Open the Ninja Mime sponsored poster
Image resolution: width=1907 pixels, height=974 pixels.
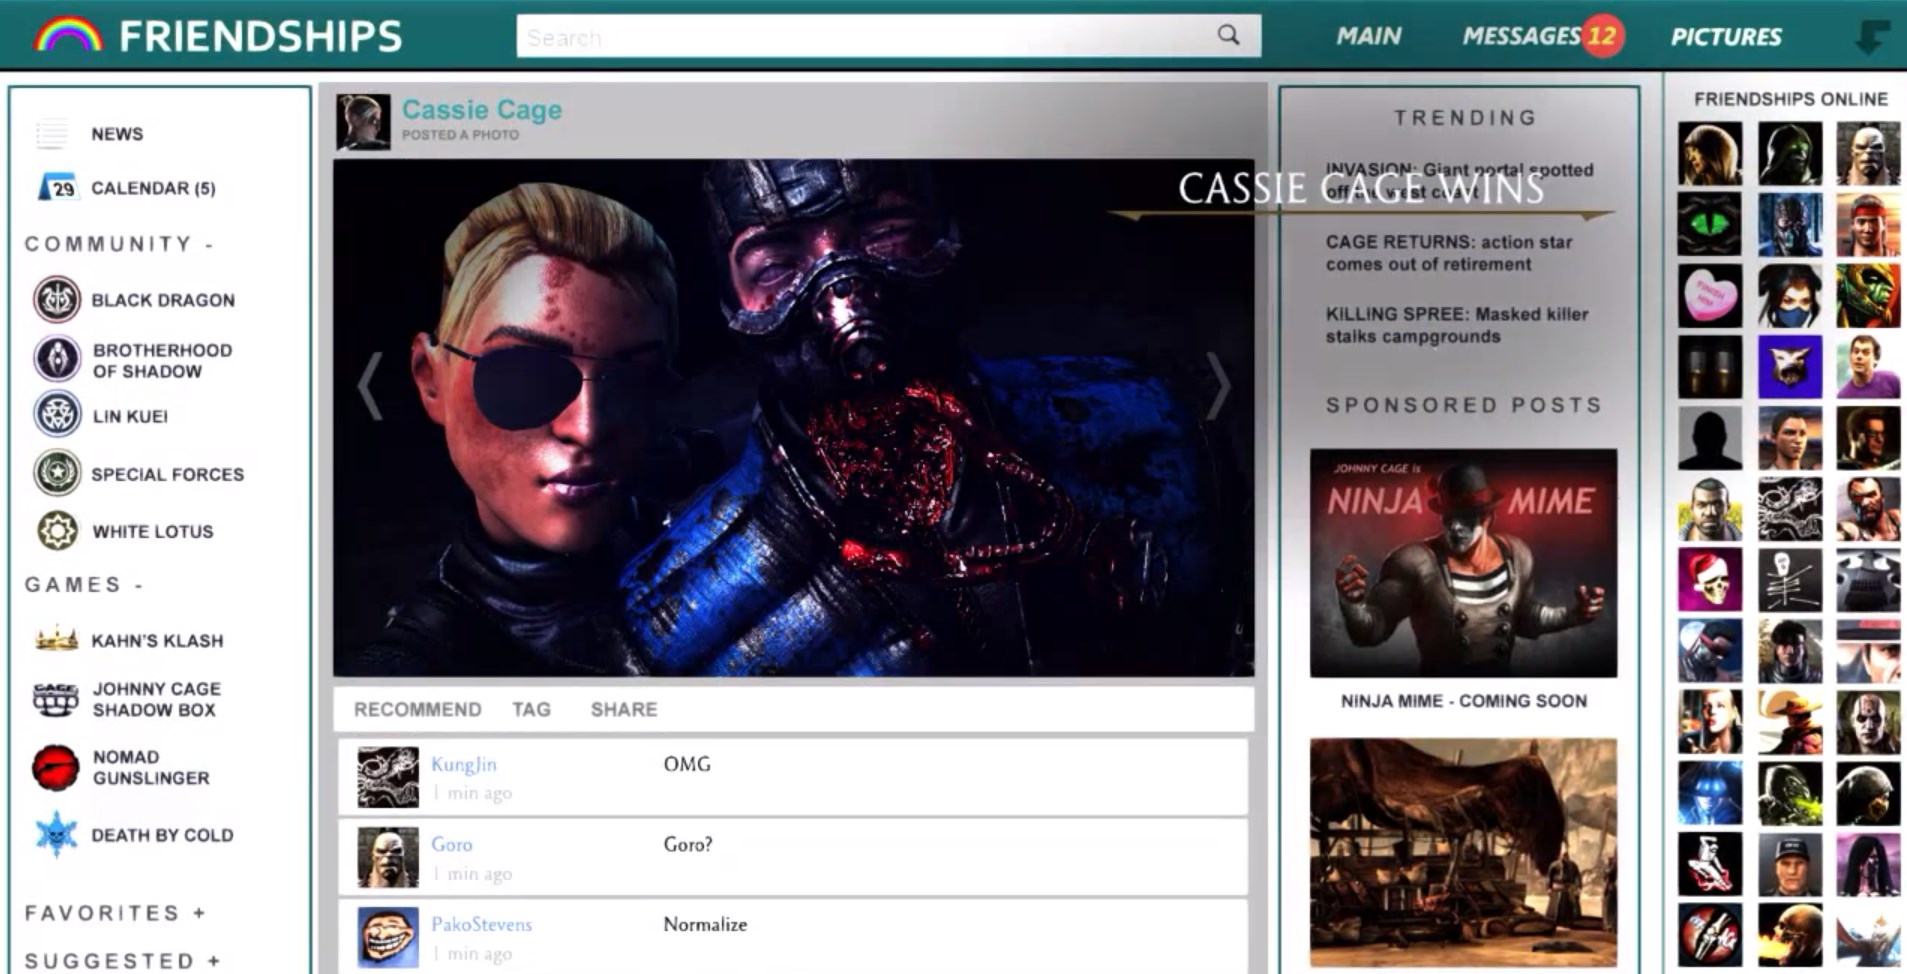point(1463,563)
